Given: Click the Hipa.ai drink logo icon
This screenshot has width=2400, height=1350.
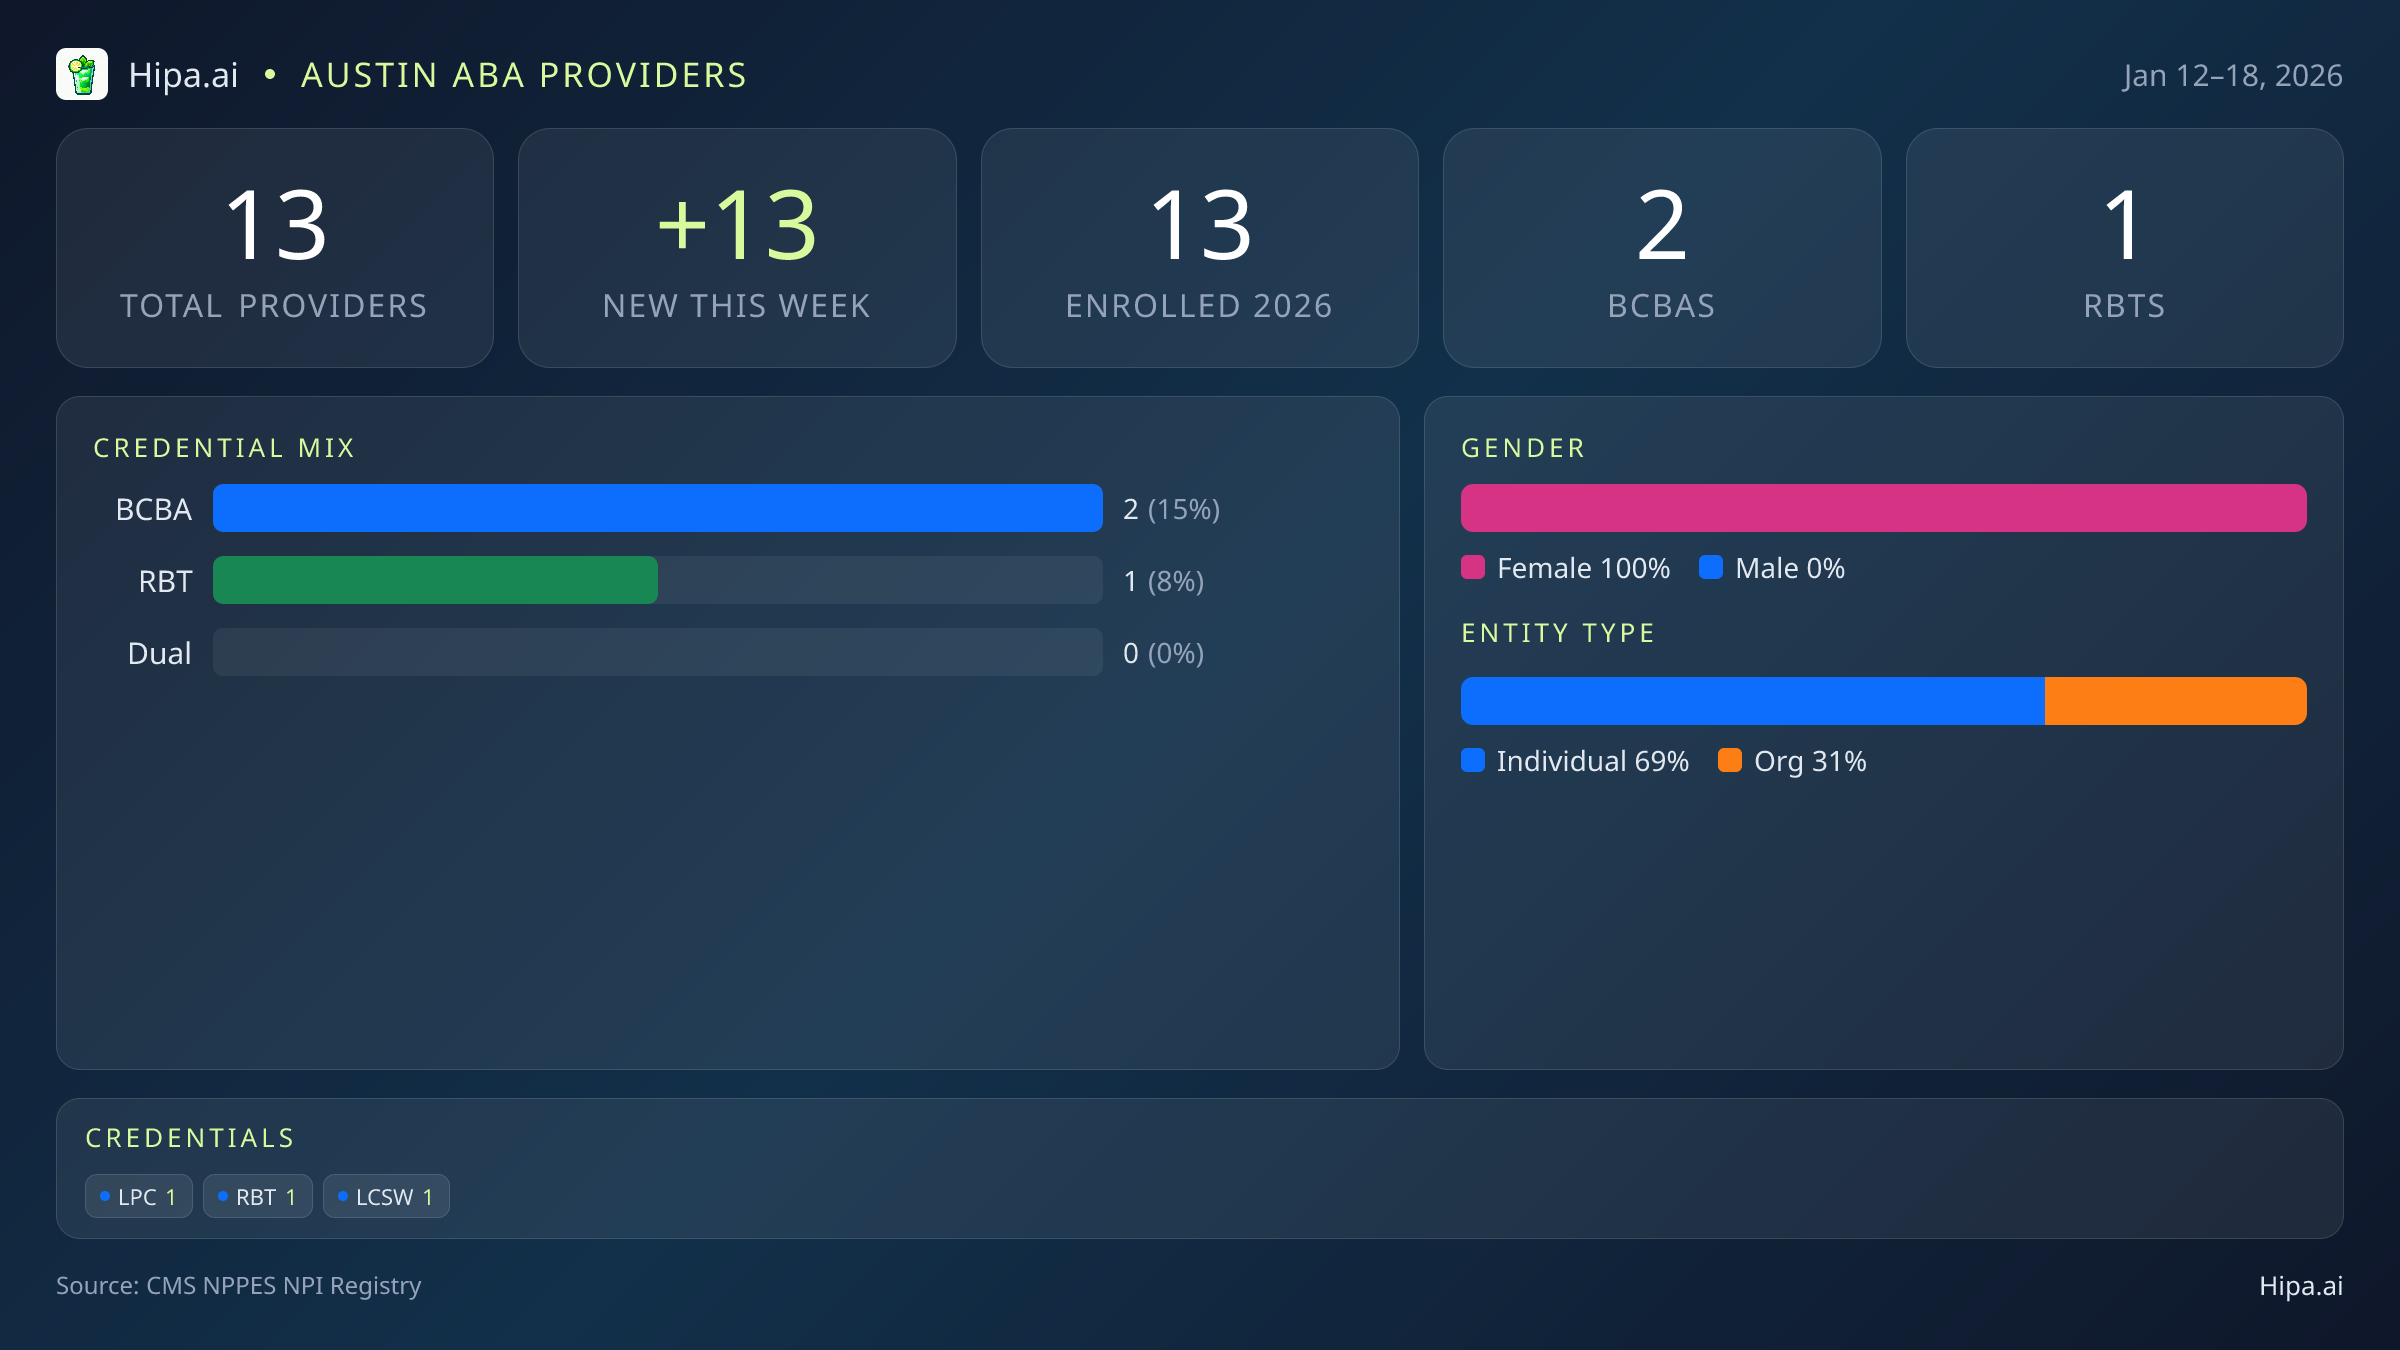Looking at the screenshot, I should (x=83, y=74).
